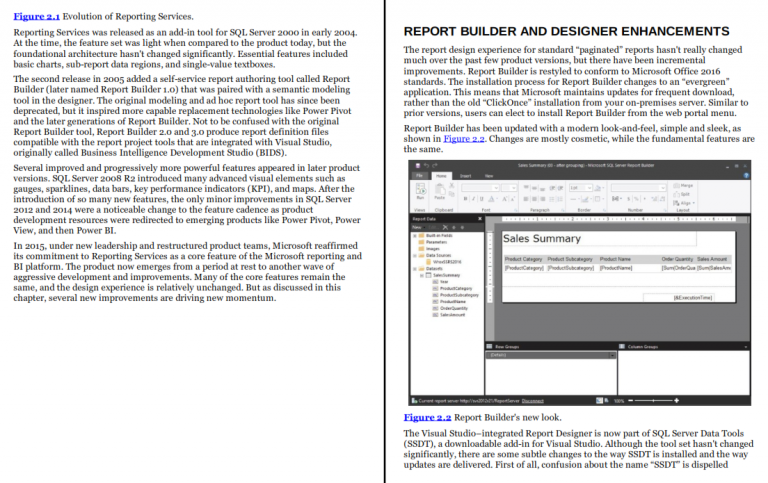Click the Cut scissors icon above Copy
The width and height of the screenshot is (768, 483).
(x=452, y=185)
